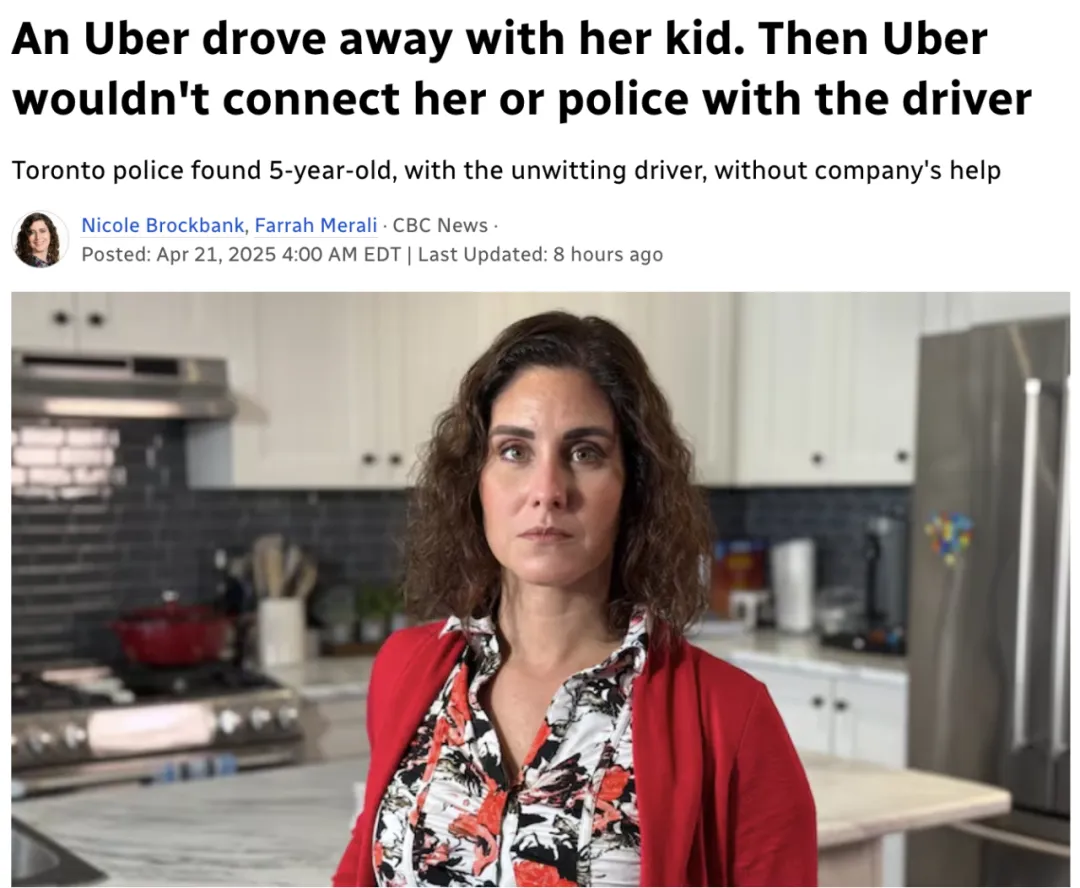Click the CBC News source label
This screenshot has height=888, width=1080.
pyautogui.click(x=439, y=225)
